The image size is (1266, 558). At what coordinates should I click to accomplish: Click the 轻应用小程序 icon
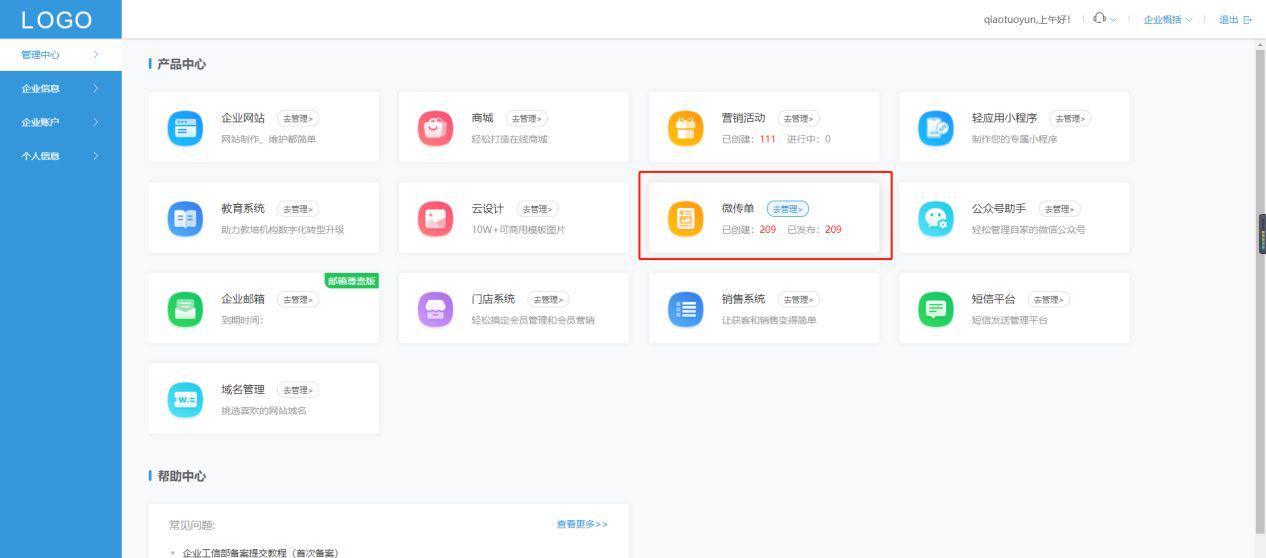935,128
